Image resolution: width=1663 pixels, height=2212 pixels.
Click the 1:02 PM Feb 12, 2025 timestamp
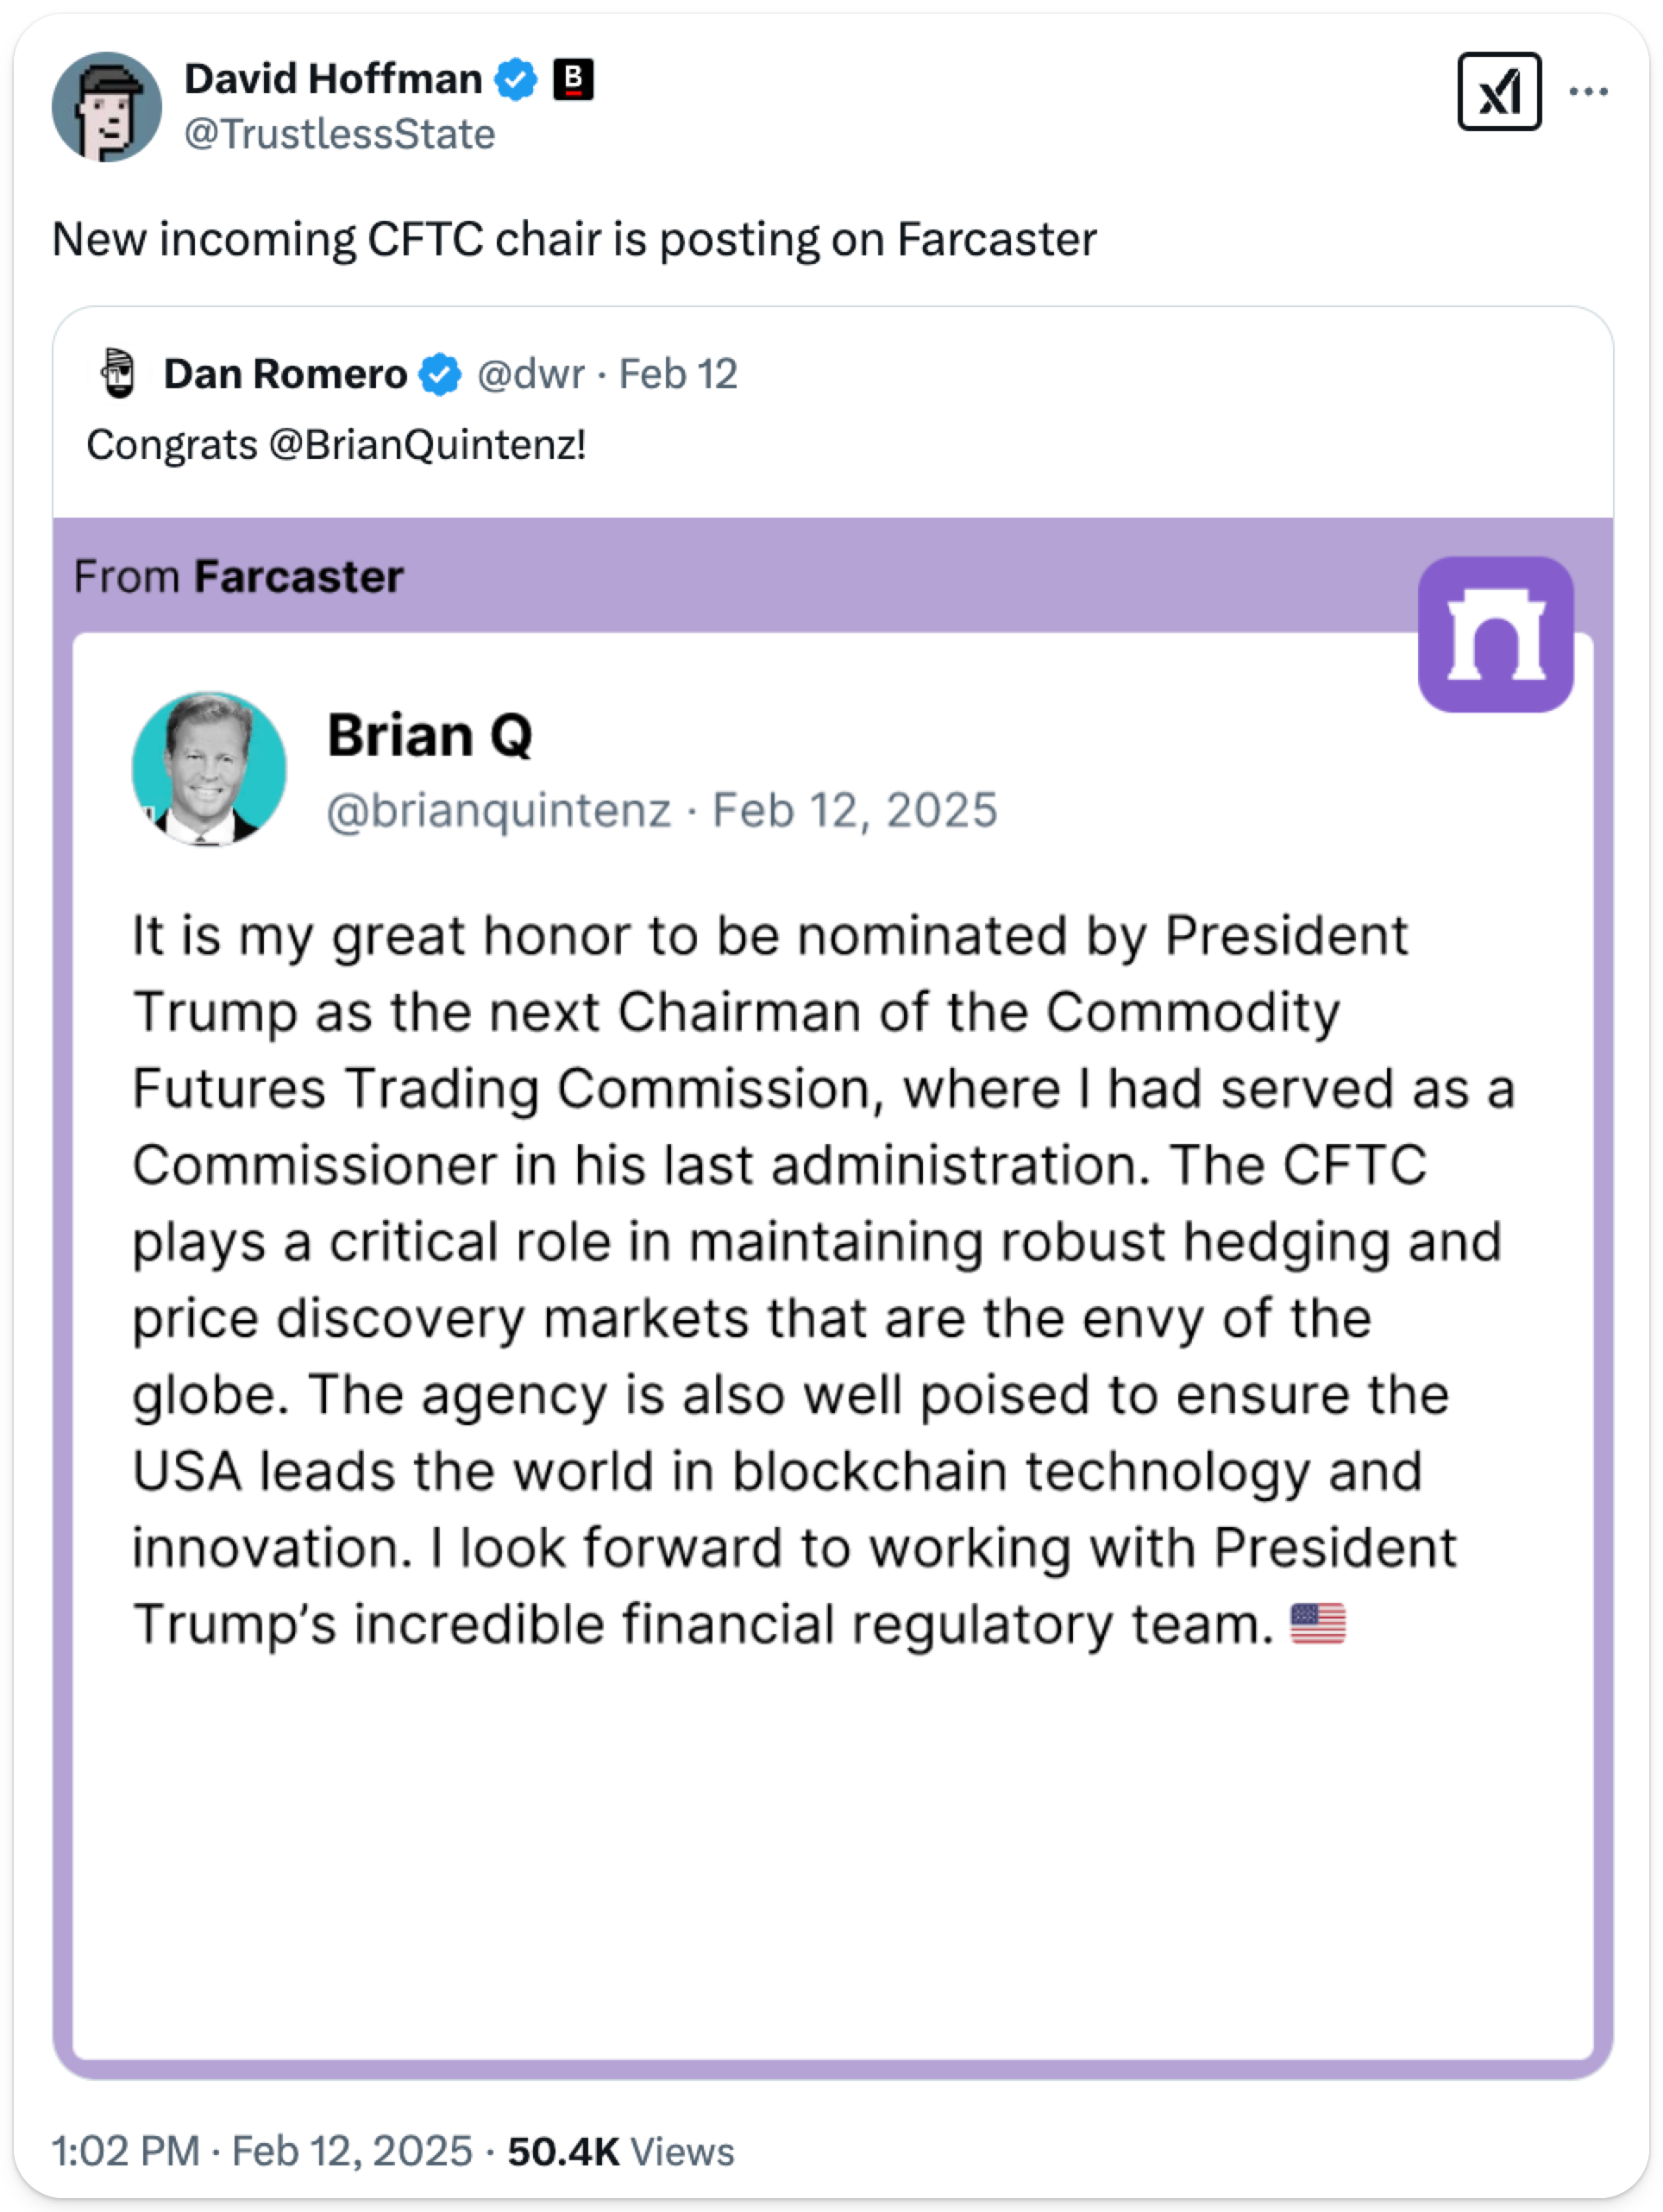point(262,2151)
